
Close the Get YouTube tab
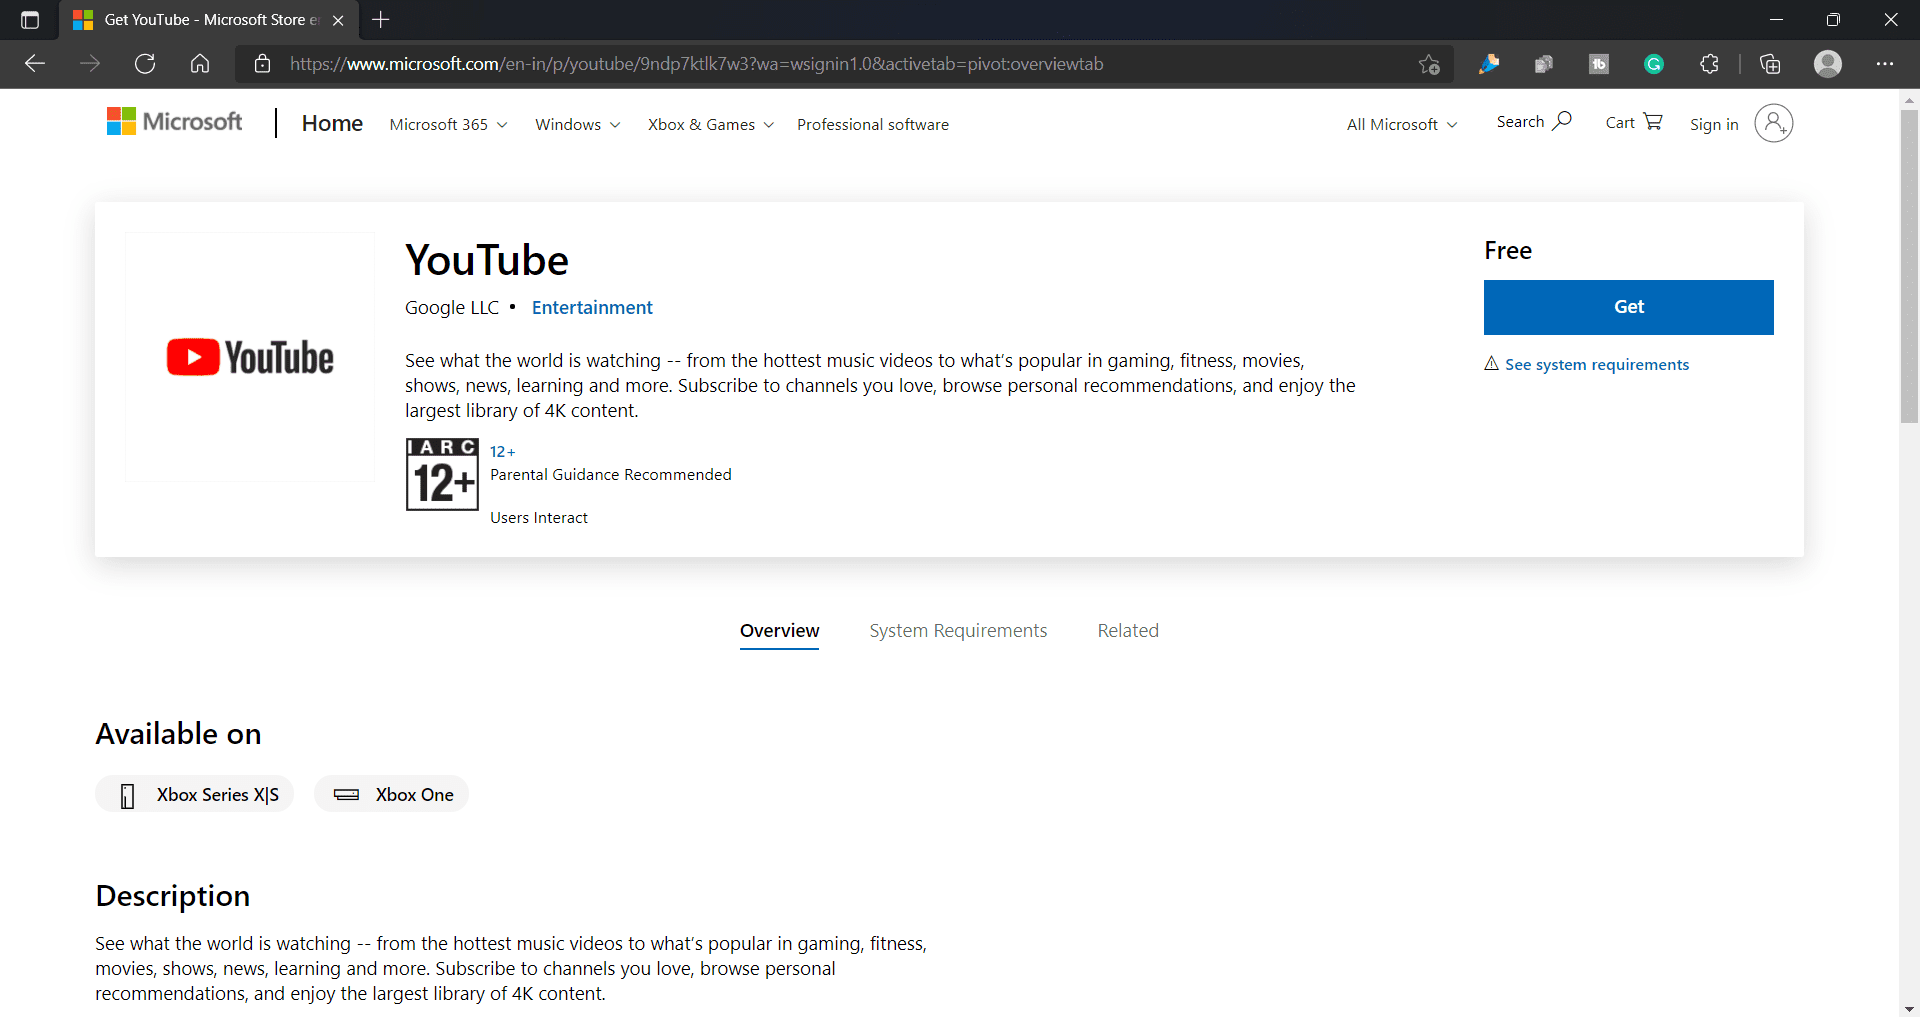[338, 20]
